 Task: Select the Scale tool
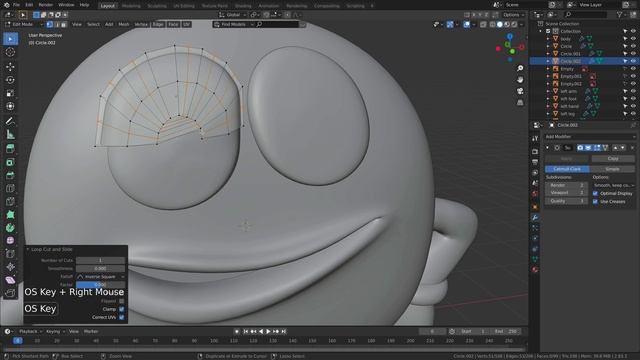[x=10, y=93]
